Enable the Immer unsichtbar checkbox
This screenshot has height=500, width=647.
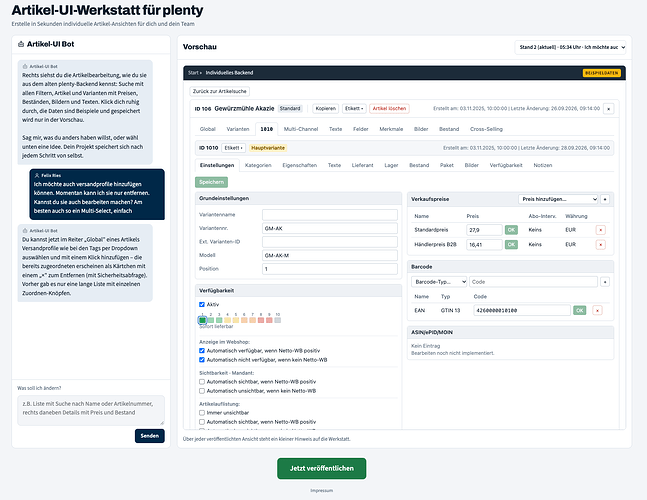202,413
